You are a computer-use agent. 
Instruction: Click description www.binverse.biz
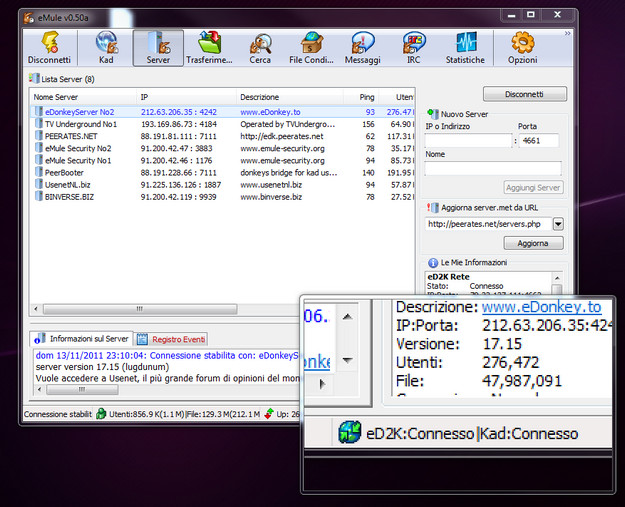click(271, 197)
